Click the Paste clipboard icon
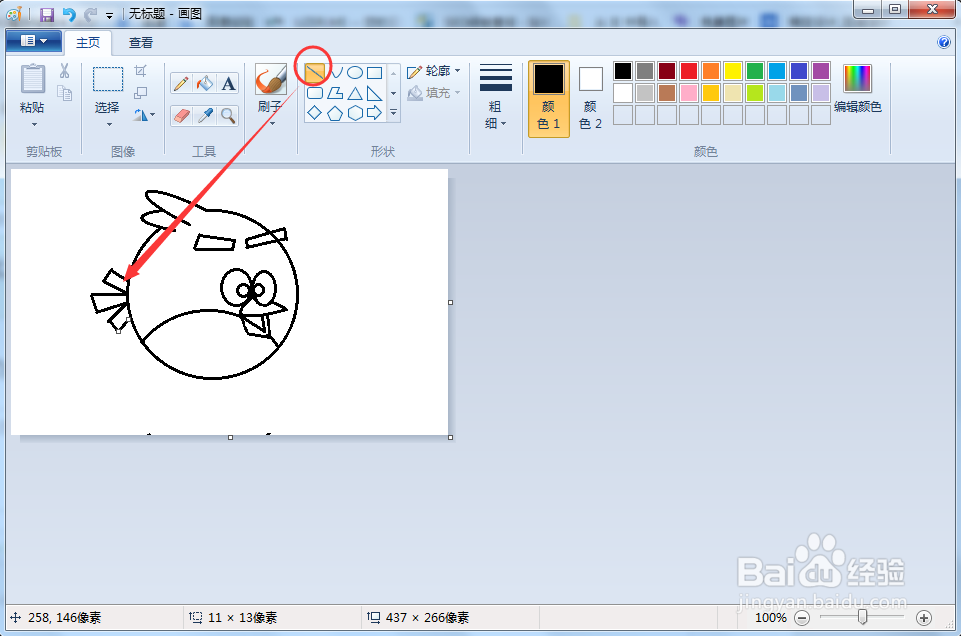This screenshot has width=961, height=636. (32, 80)
